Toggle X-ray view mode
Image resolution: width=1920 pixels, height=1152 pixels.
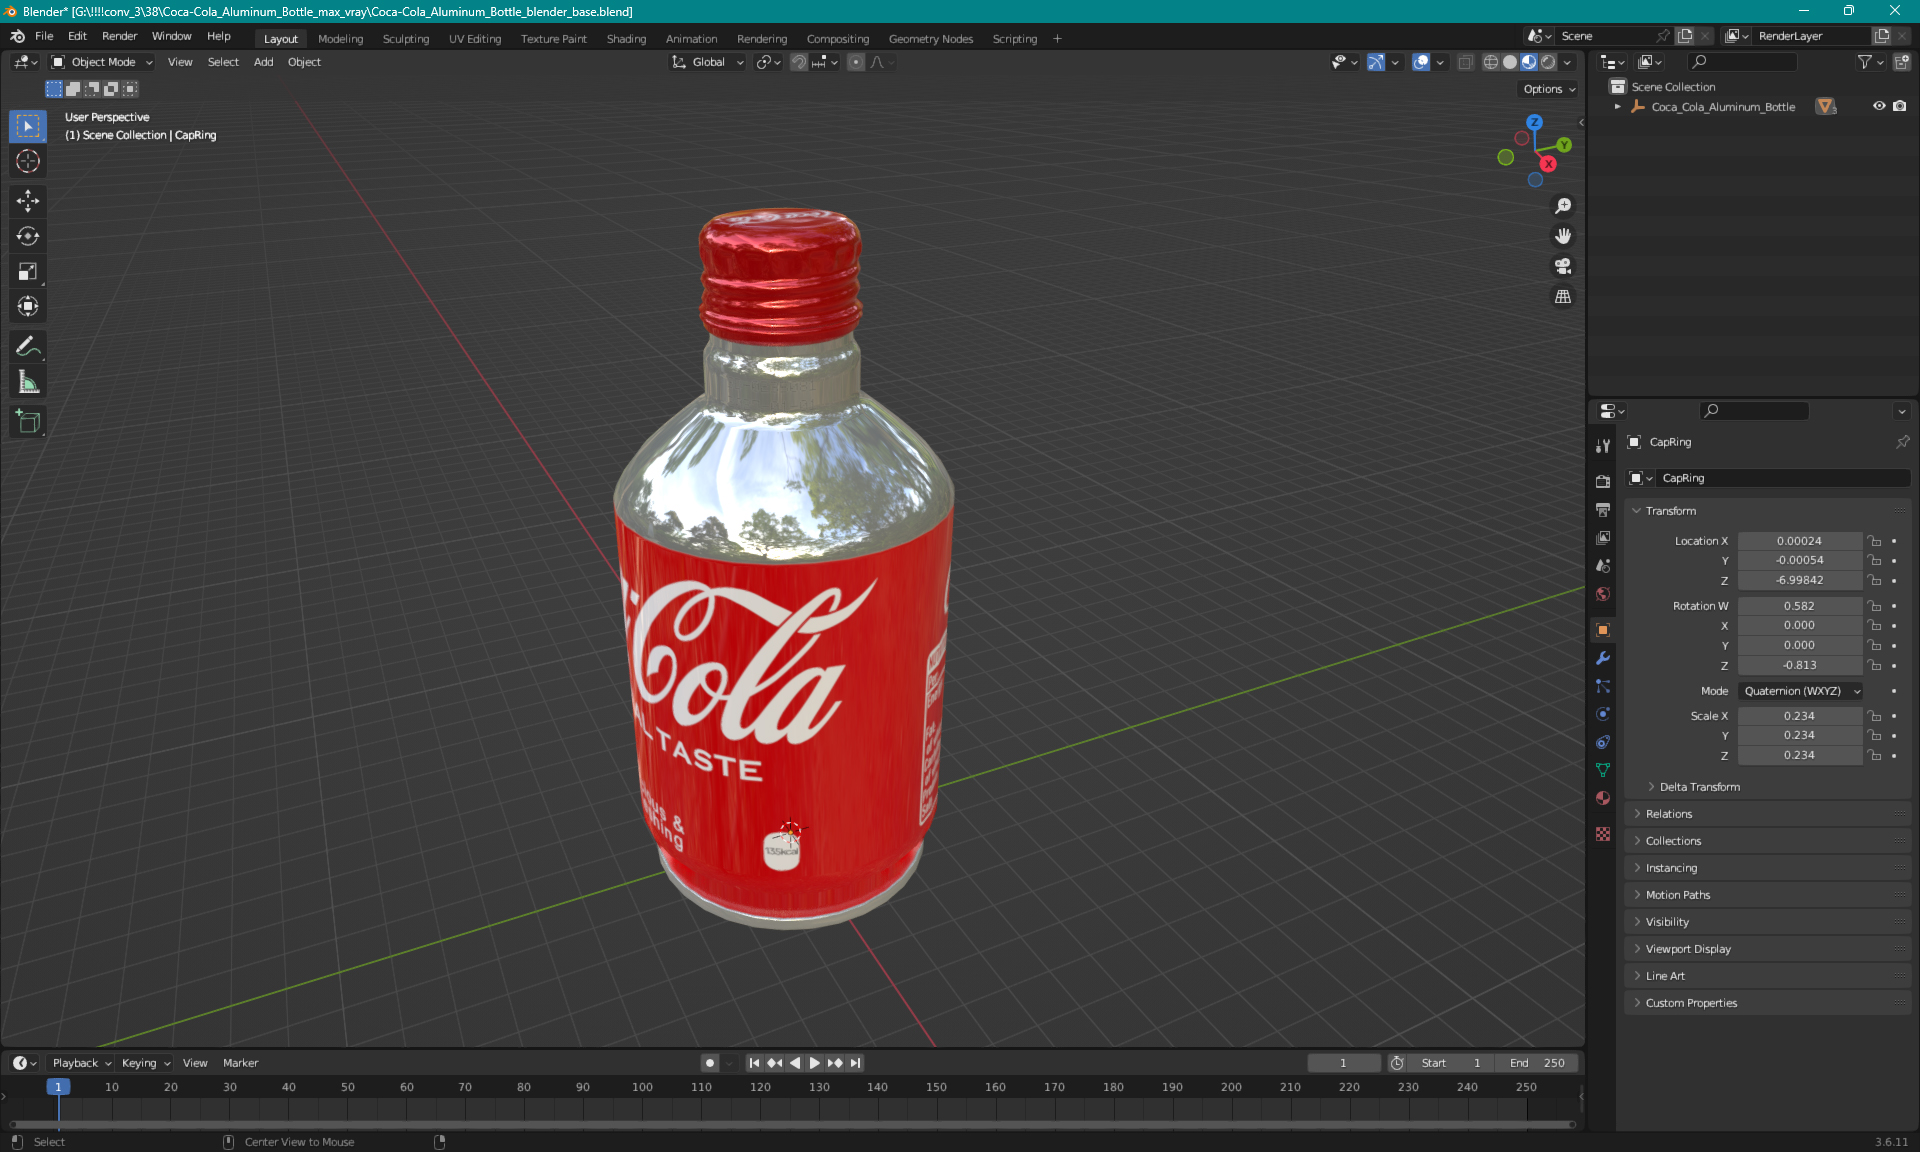(1465, 62)
